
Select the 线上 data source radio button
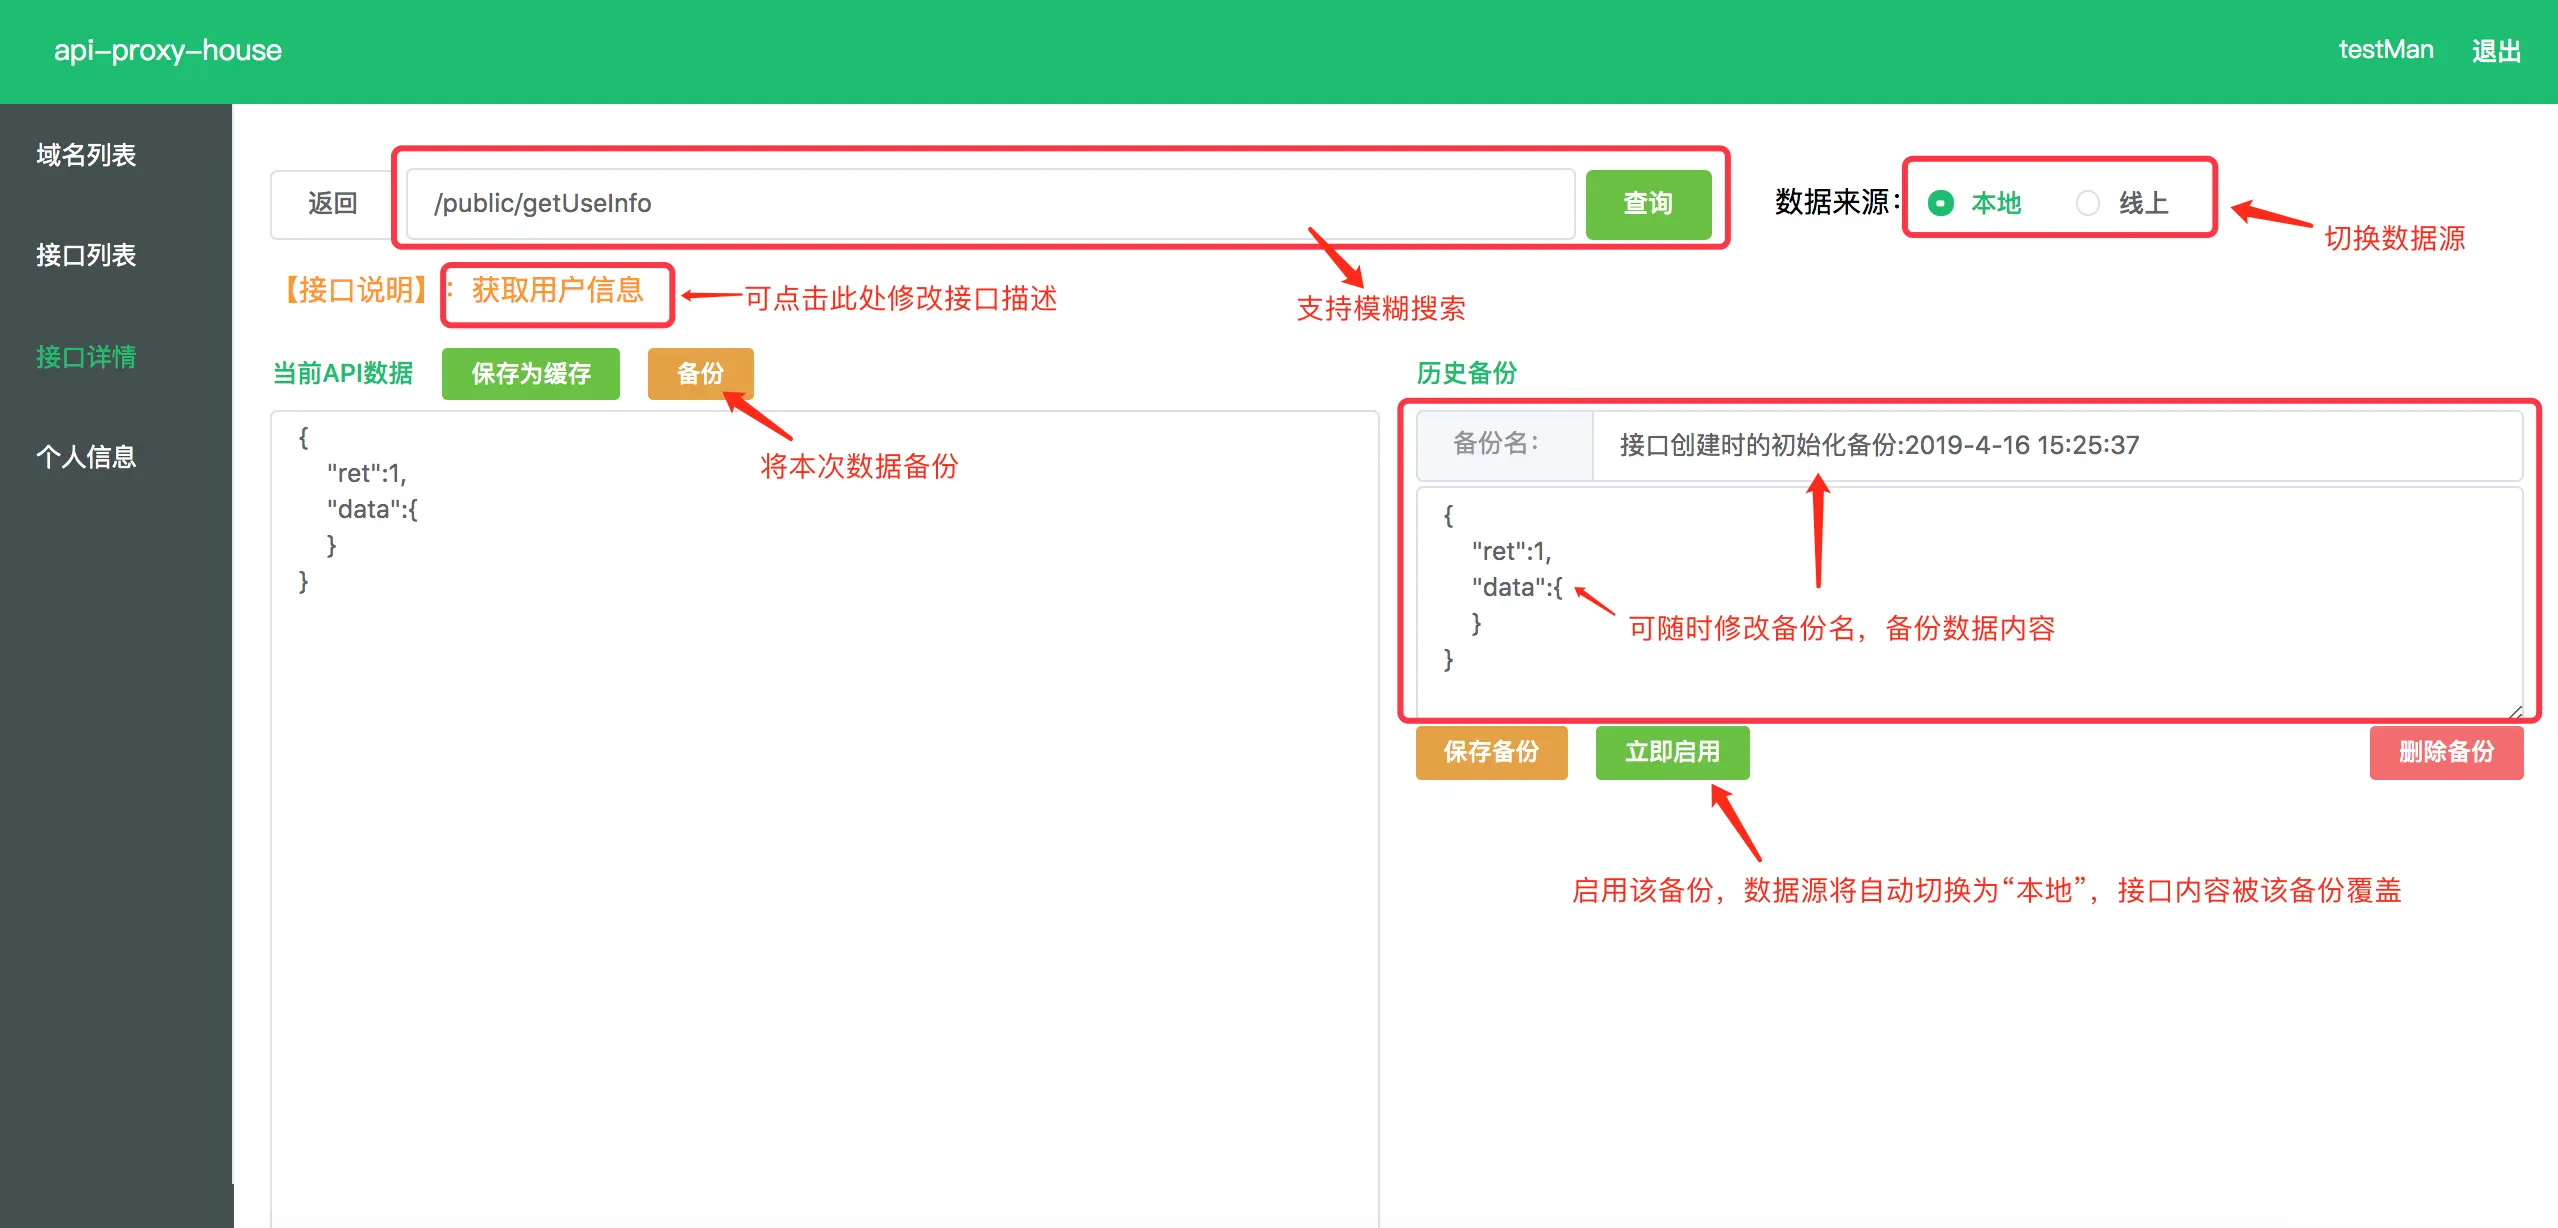pyautogui.click(x=2088, y=203)
